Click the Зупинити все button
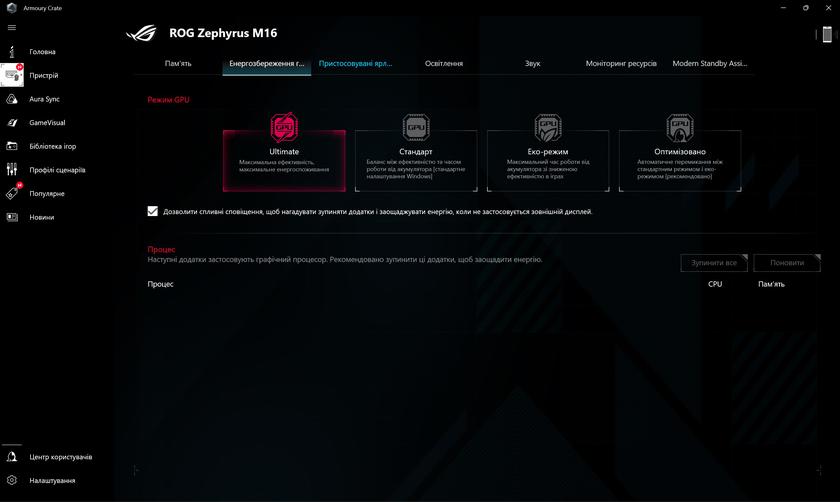The height and width of the screenshot is (502, 840). click(x=714, y=263)
